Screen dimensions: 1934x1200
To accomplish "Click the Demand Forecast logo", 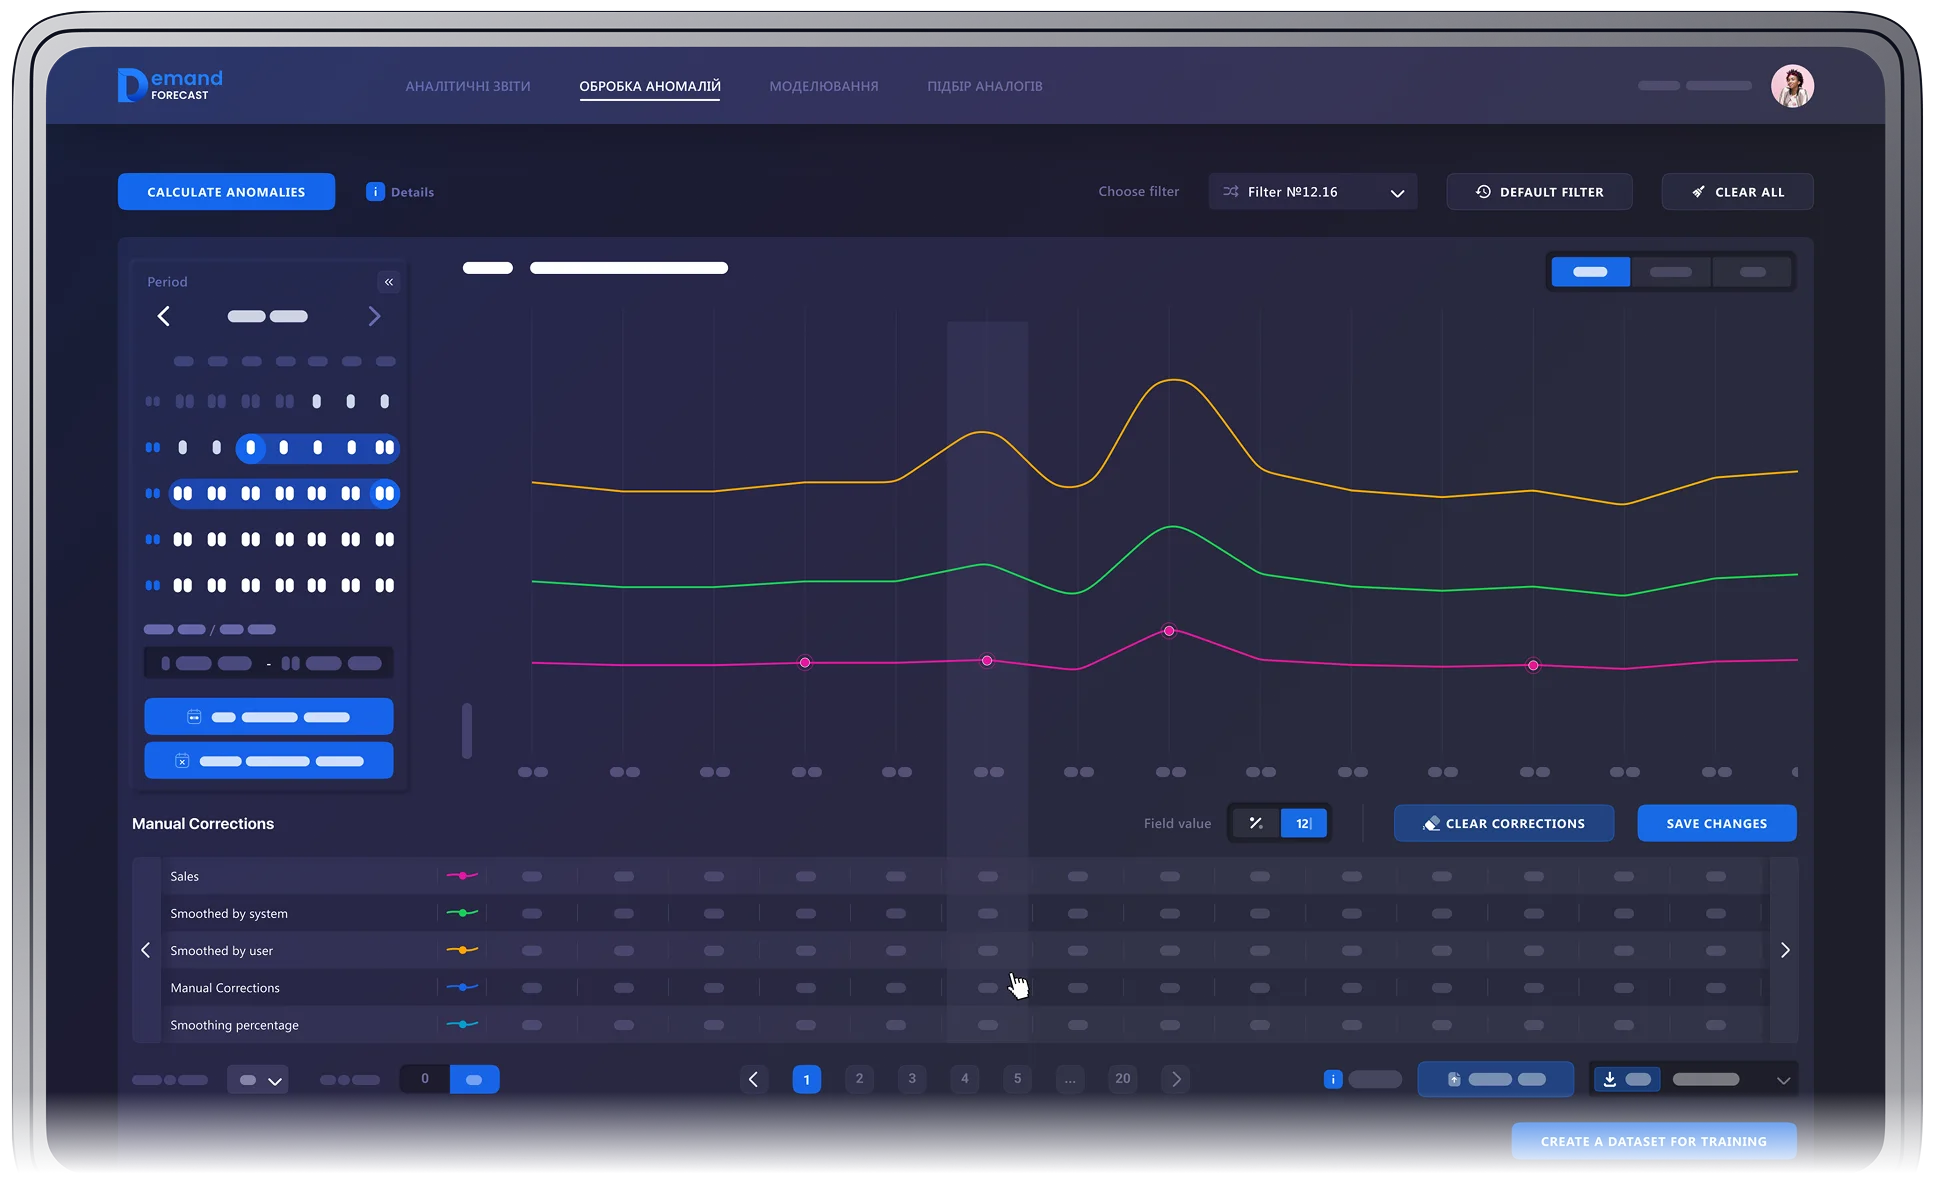I will click(170, 86).
